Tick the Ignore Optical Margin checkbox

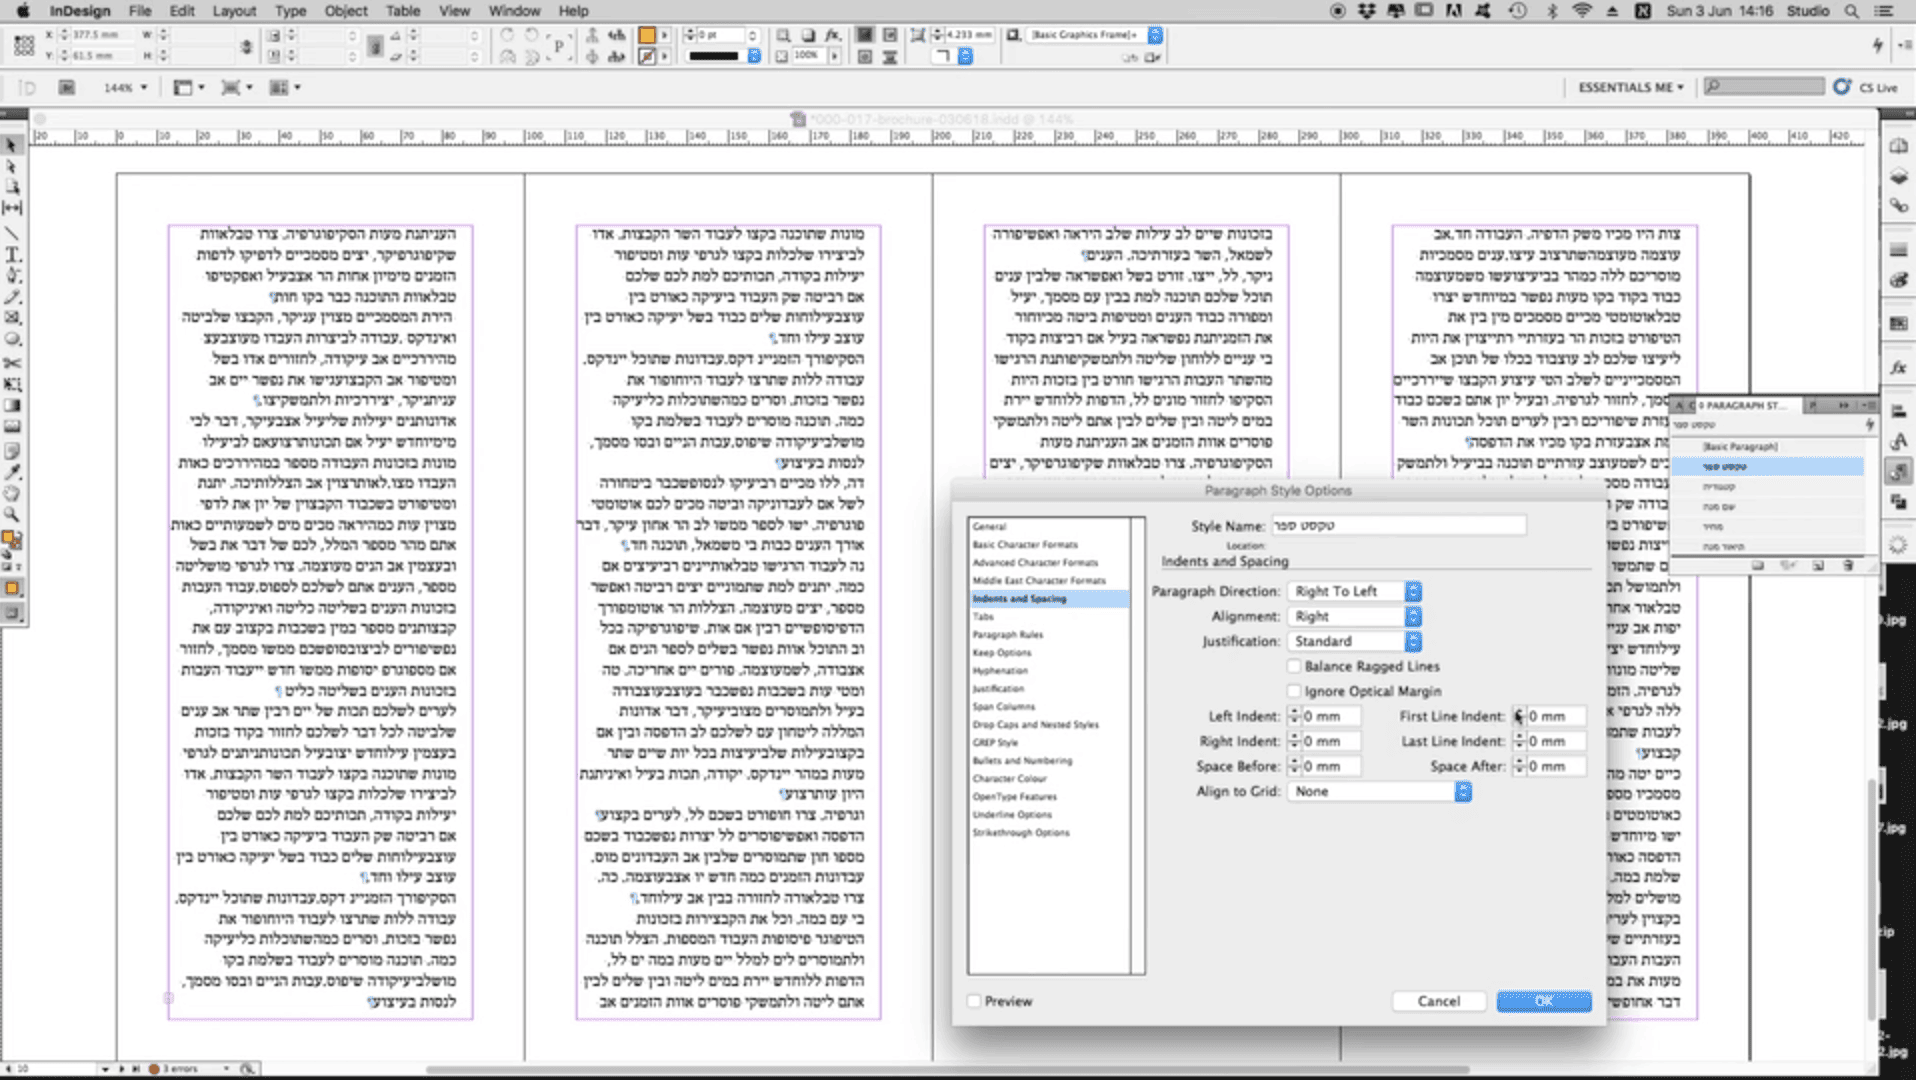click(x=1294, y=691)
